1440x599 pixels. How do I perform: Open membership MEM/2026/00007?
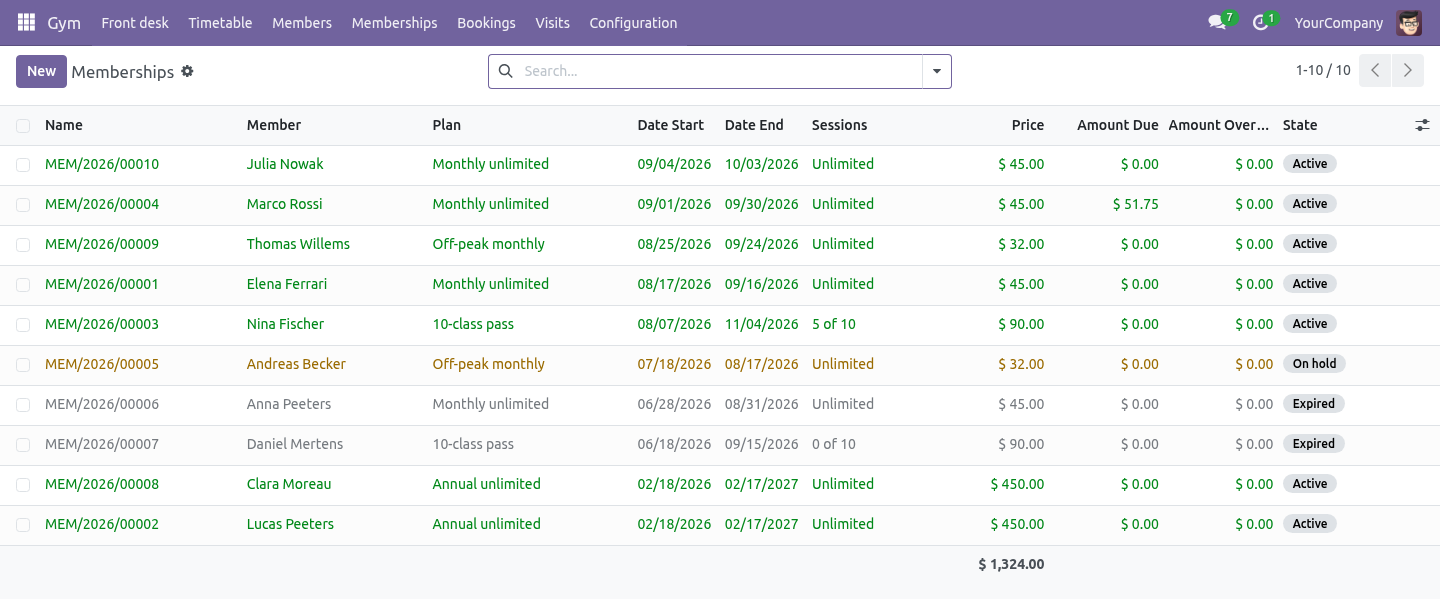point(102,444)
